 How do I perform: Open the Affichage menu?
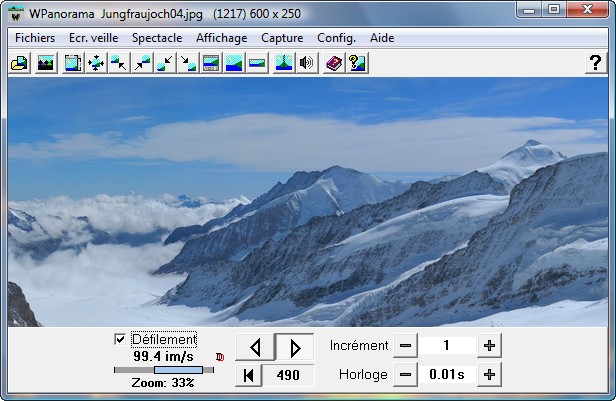click(222, 38)
